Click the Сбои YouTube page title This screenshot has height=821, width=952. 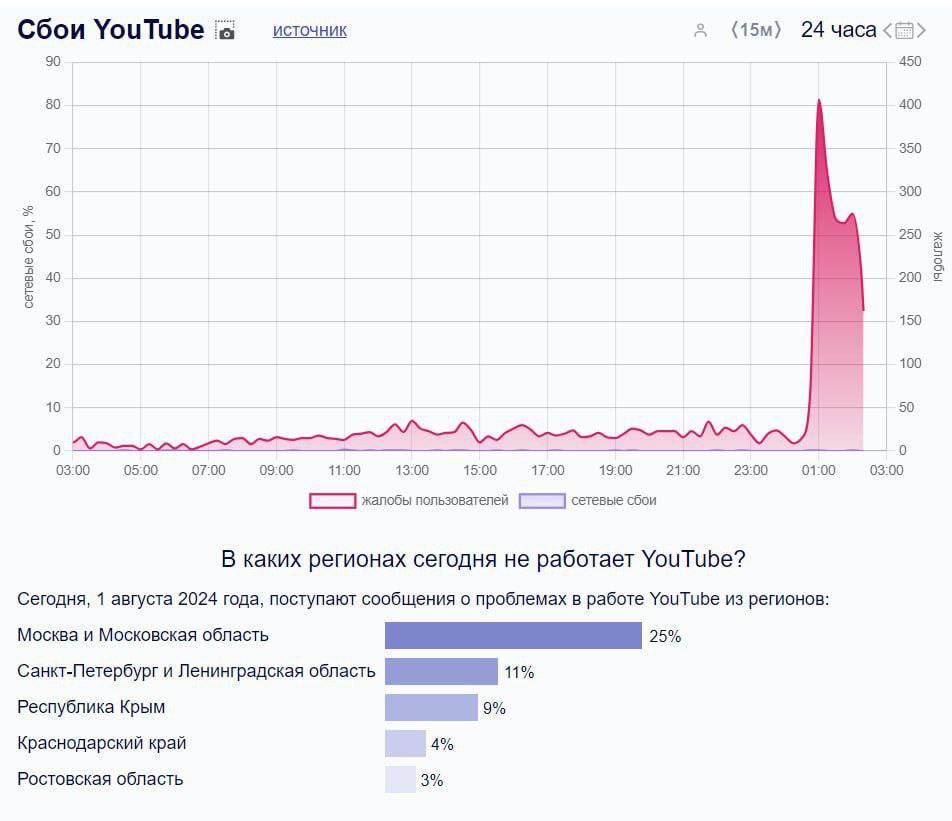111,30
